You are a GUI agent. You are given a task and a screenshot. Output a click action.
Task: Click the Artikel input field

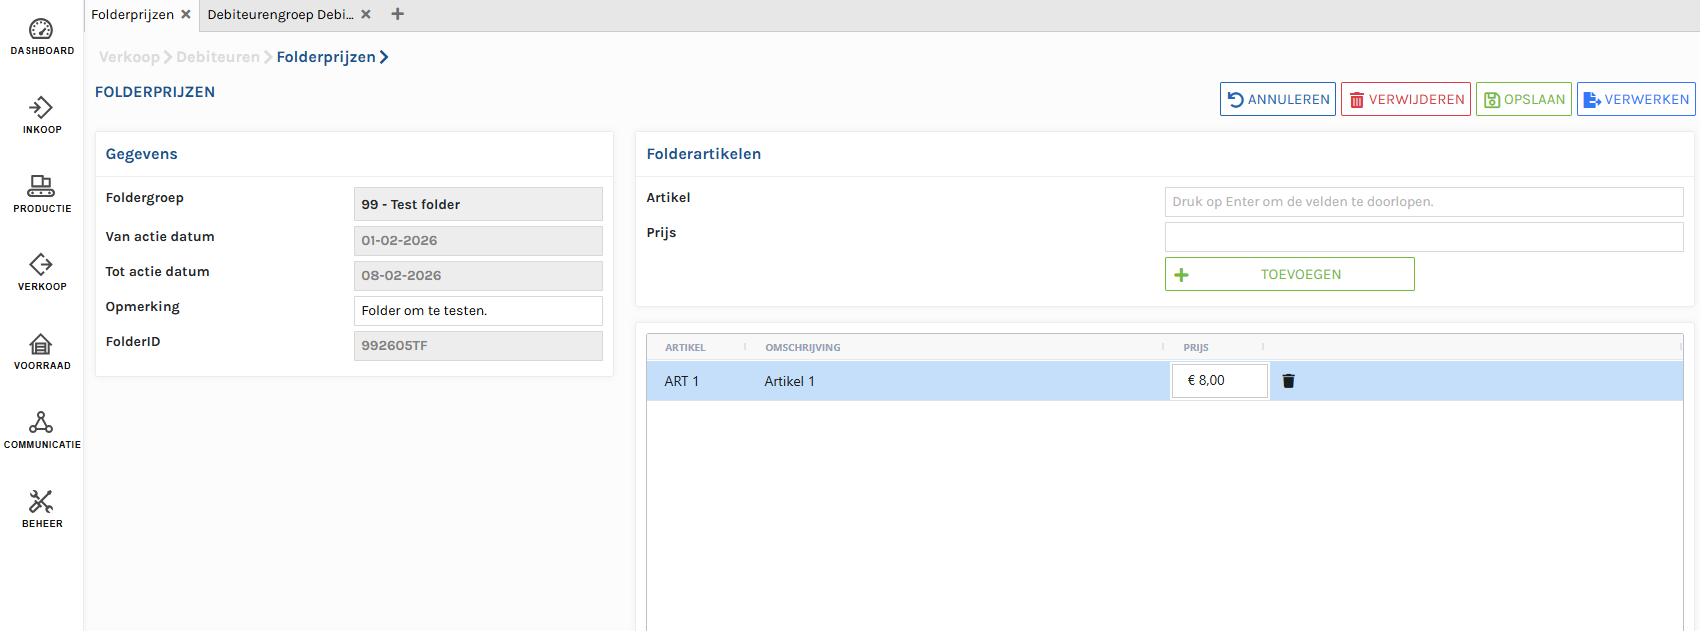click(1423, 202)
